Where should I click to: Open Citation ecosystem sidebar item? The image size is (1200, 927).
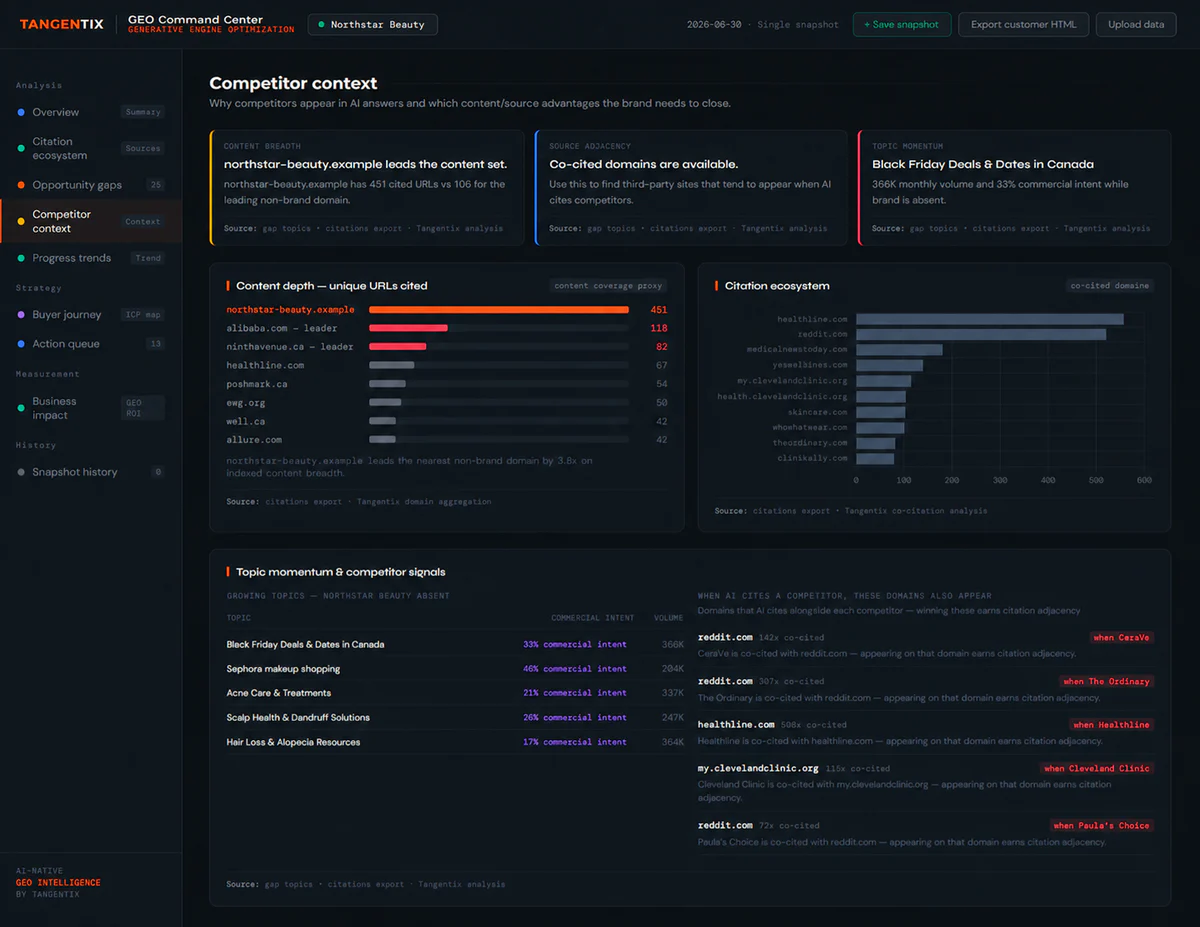[91, 148]
